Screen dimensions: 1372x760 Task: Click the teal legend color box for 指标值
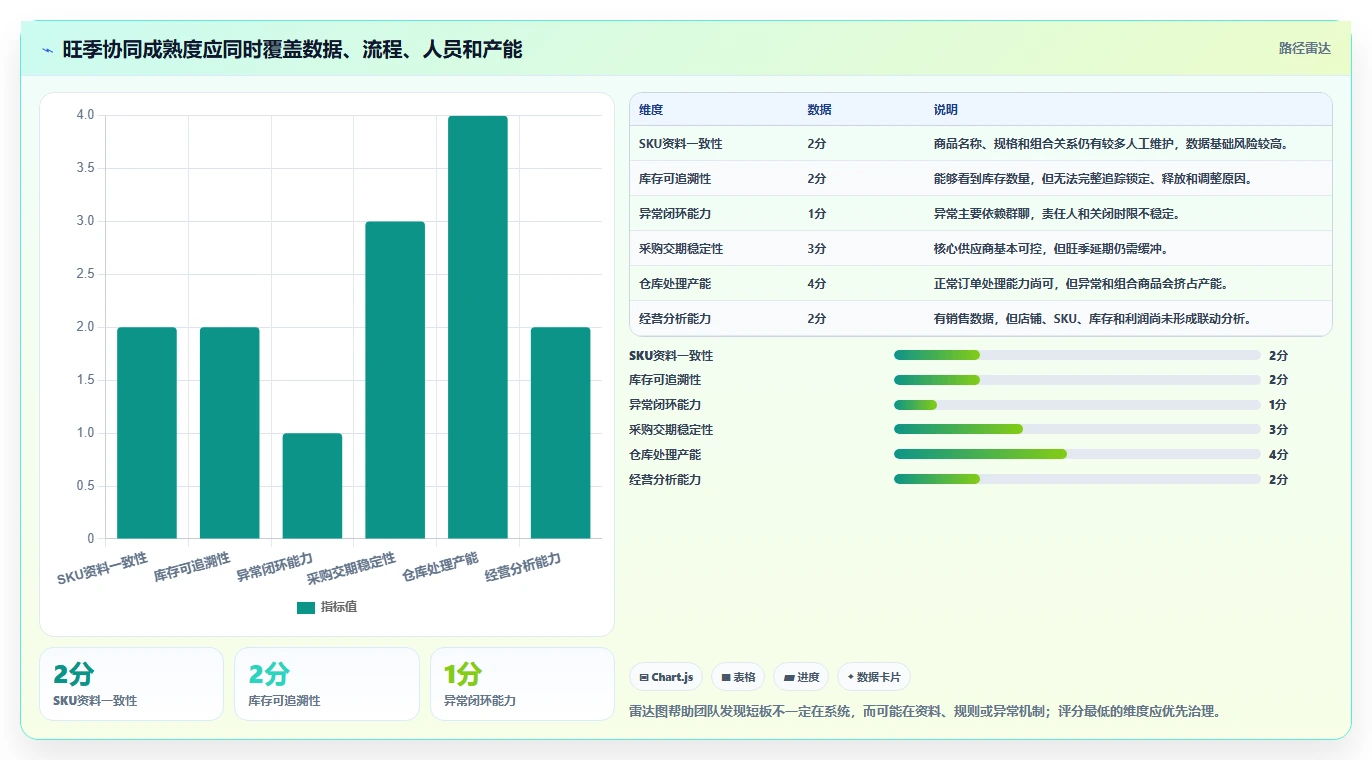coord(306,607)
